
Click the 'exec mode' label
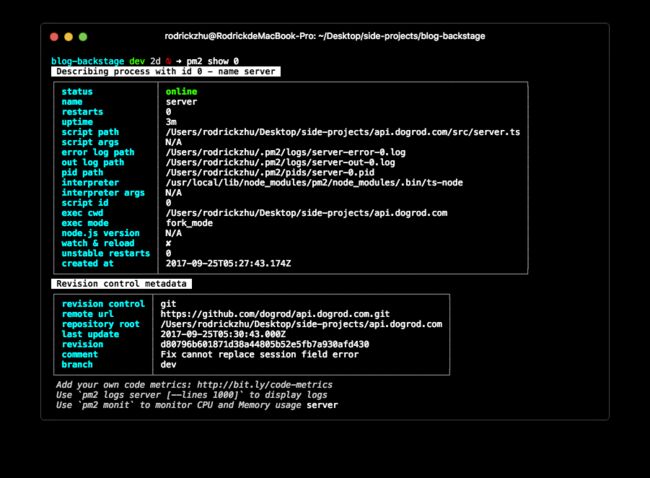[x=85, y=223]
